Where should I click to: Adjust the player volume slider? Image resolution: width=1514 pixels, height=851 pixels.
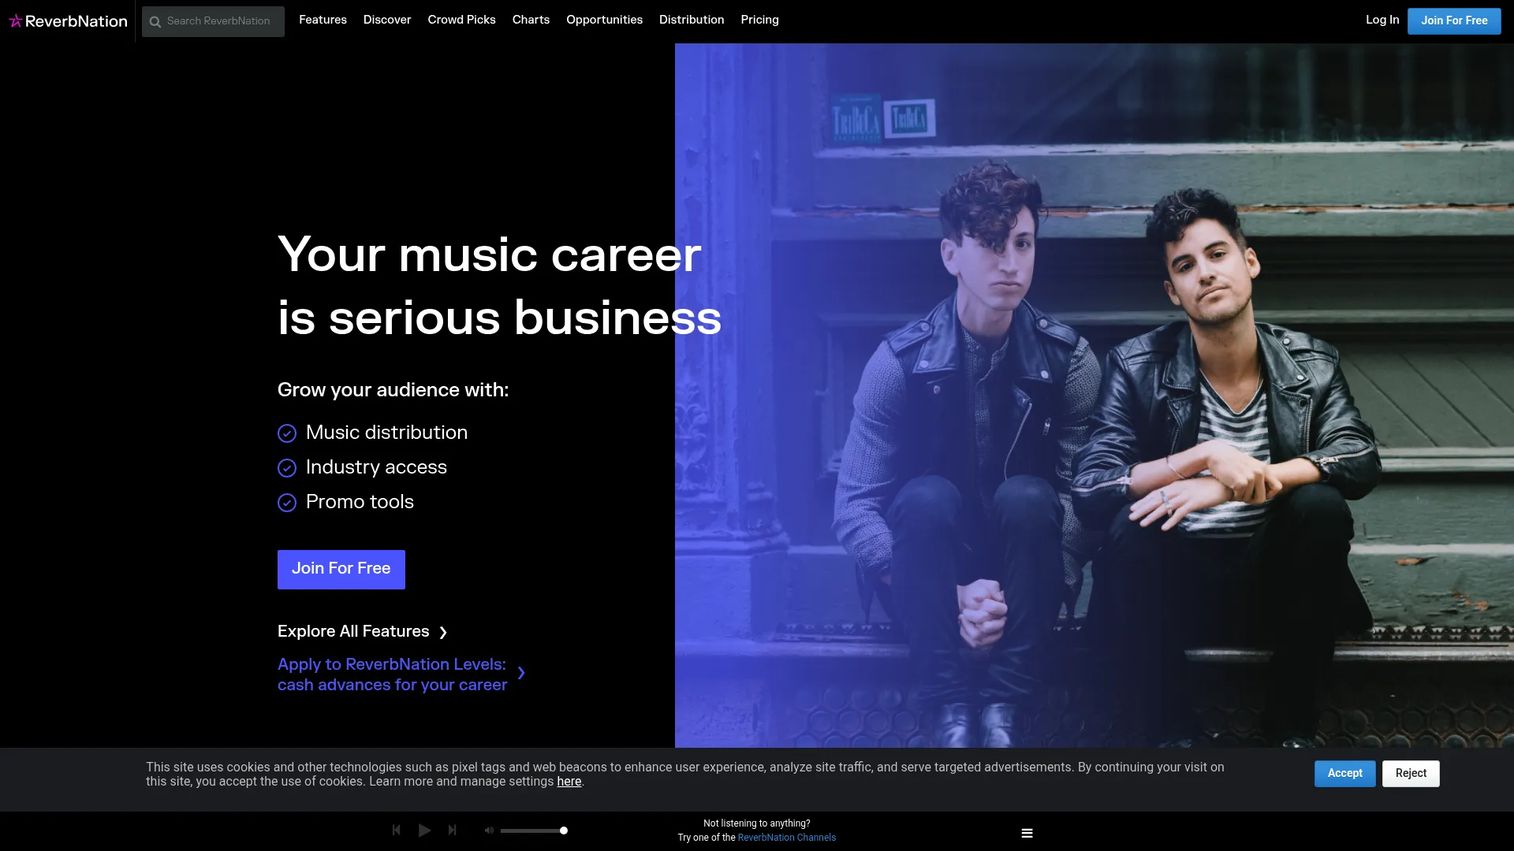tap(534, 831)
